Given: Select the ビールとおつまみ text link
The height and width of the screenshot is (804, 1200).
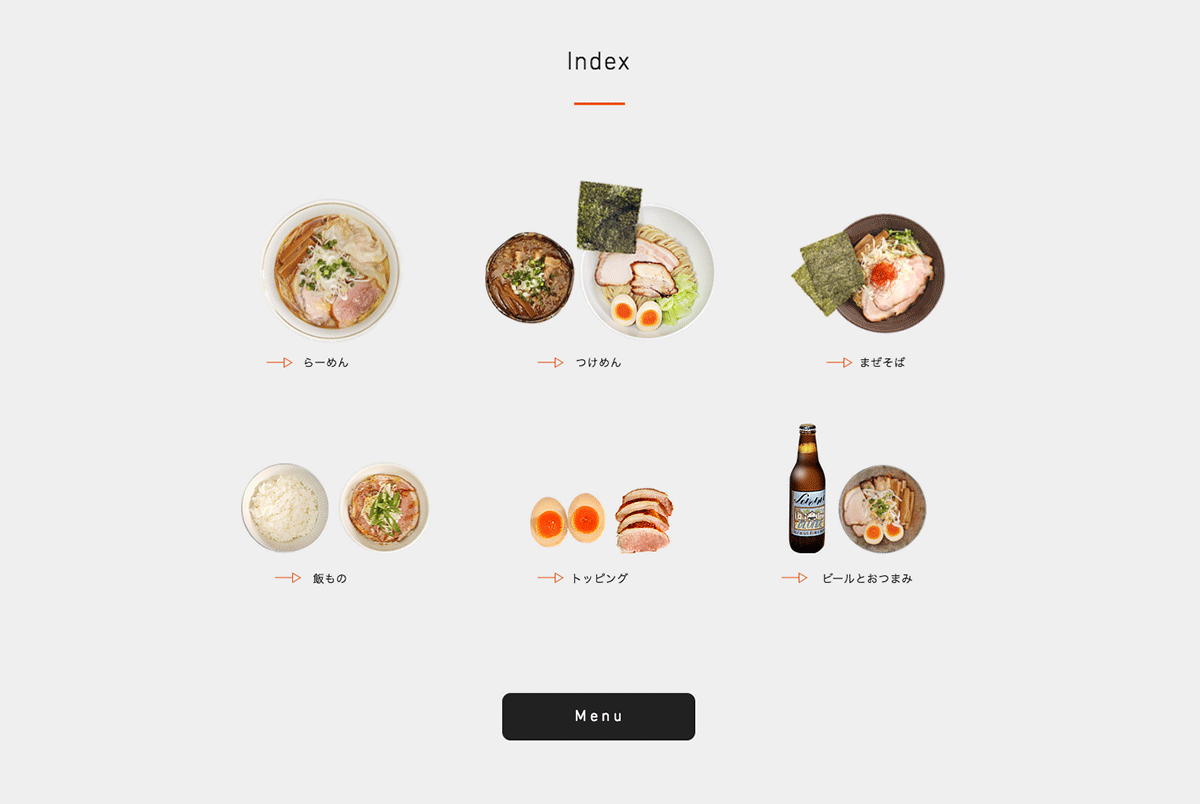Looking at the screenshot, I should pyautogui.click(x=867, y=578).
